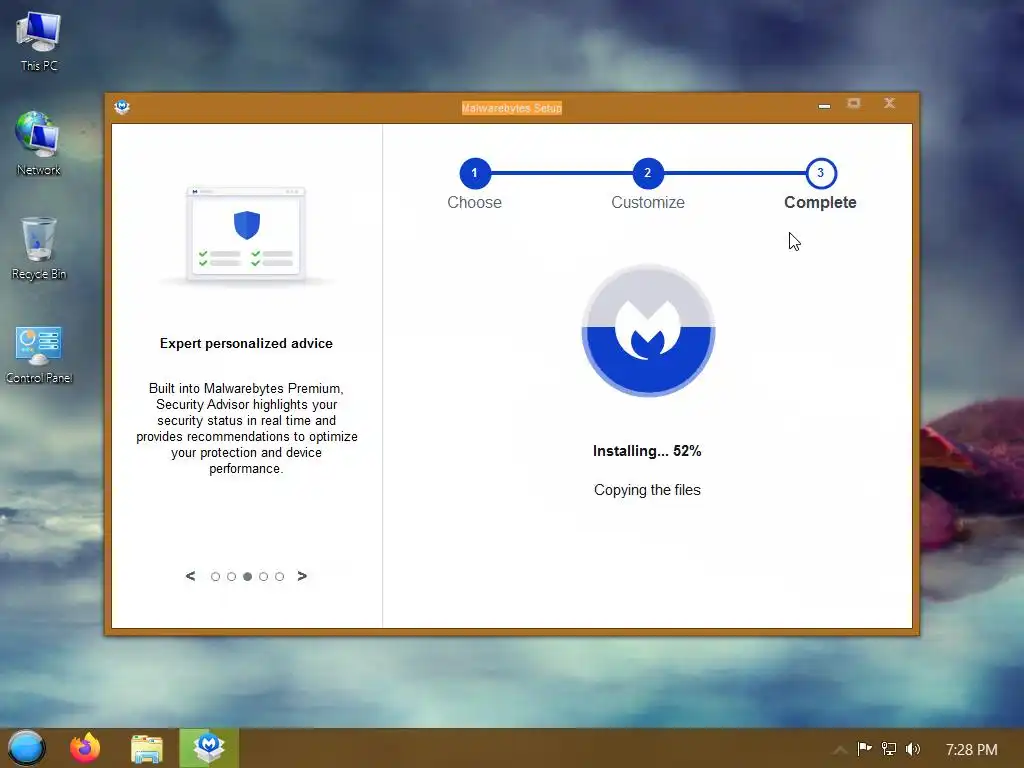
Task: Minimize the Malwarebytes Setup window
Action: coord(824,105)
